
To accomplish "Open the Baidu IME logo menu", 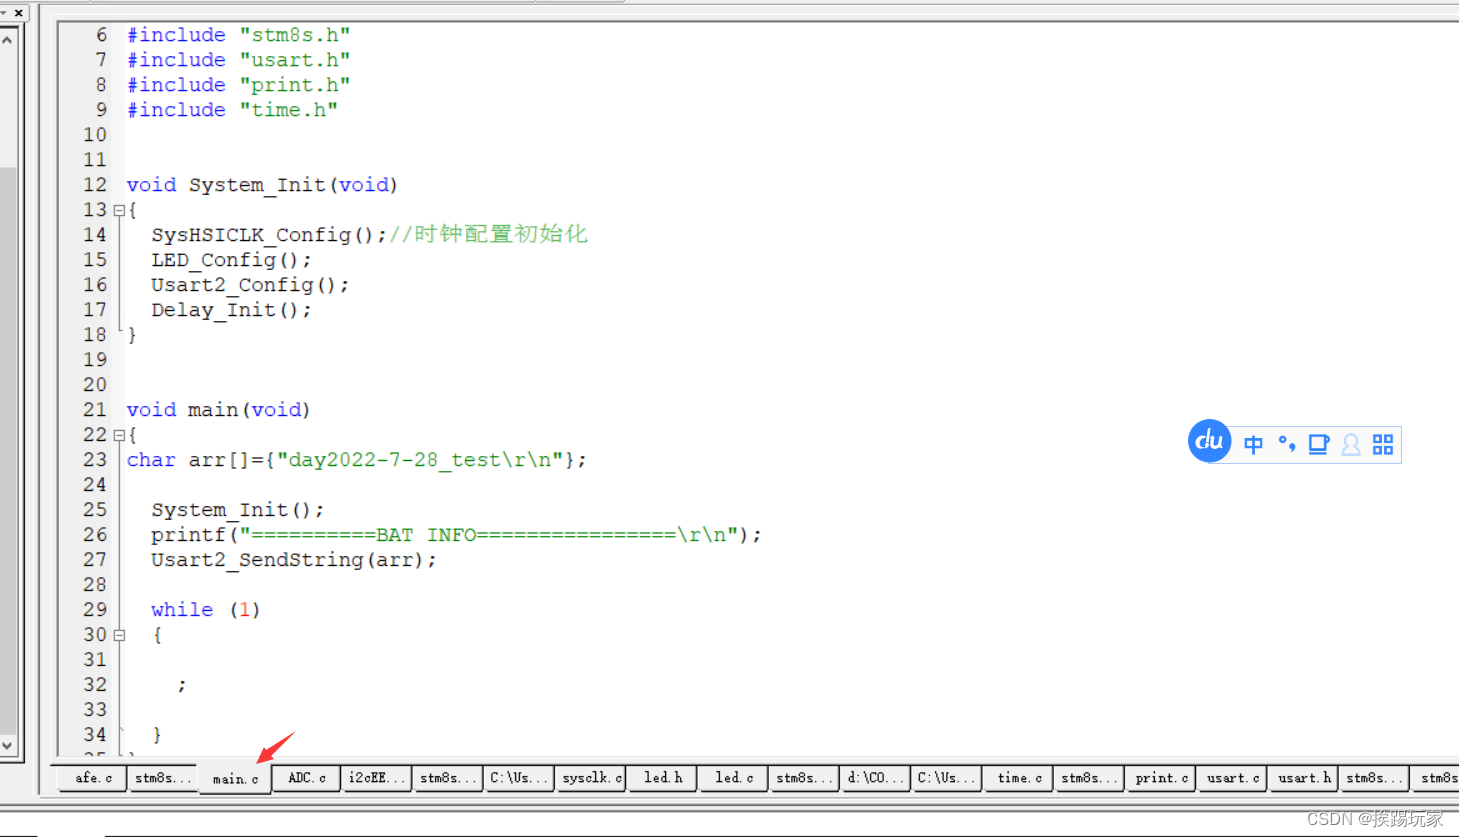I will click(x=1209, y=441).
